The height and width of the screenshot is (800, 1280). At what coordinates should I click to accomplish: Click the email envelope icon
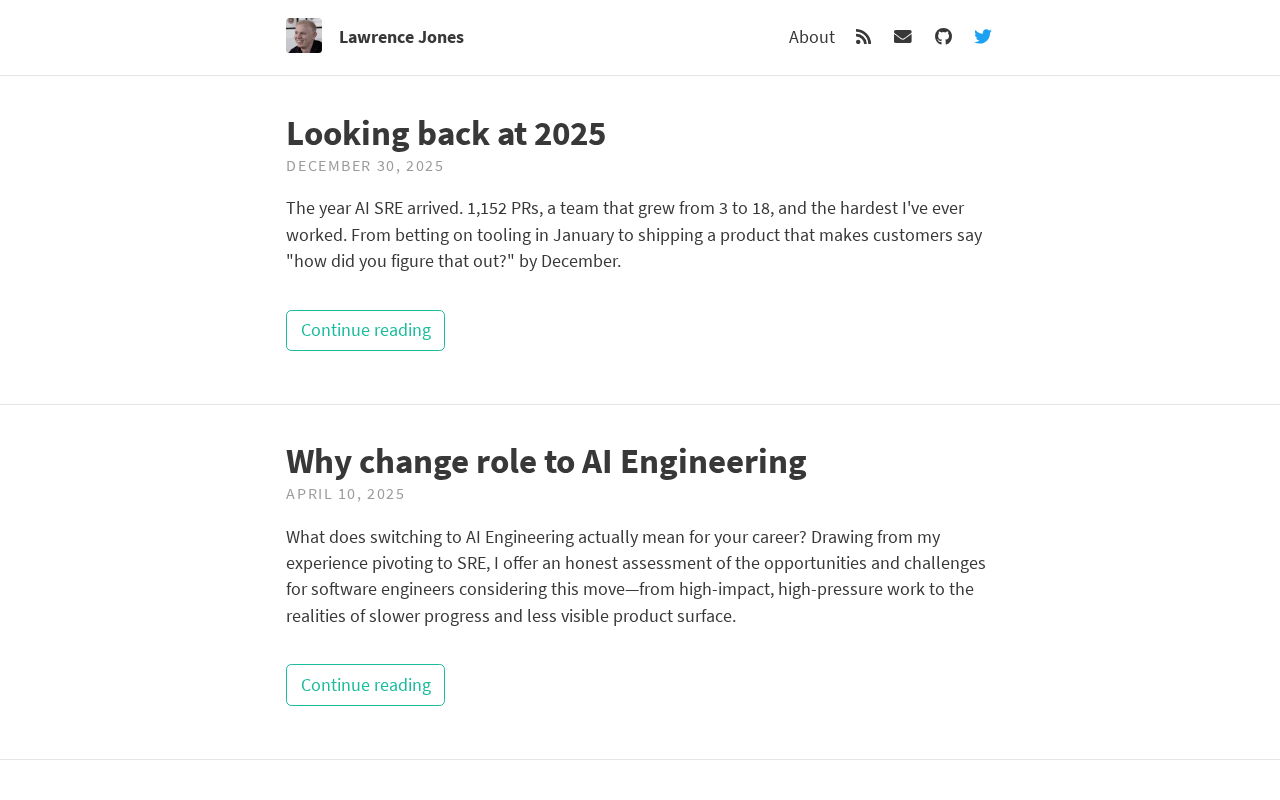pyautogui.click(x=903, y=37)
